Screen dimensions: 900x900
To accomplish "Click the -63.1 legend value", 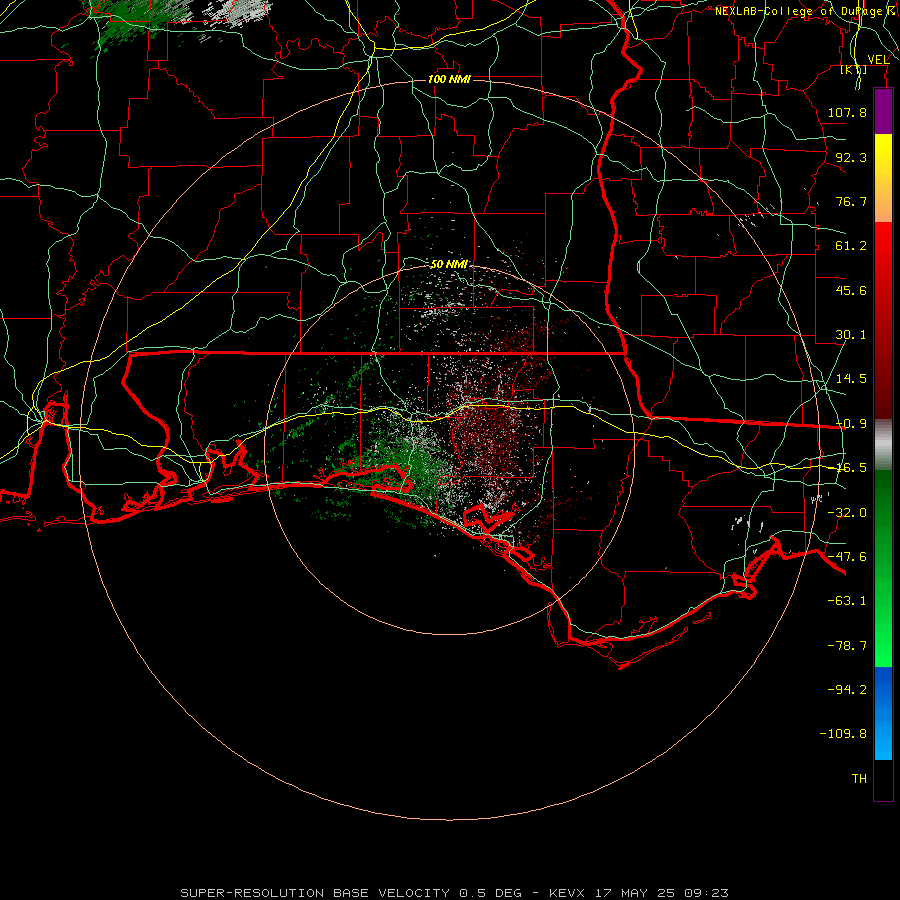I will [x=847, y=601].
